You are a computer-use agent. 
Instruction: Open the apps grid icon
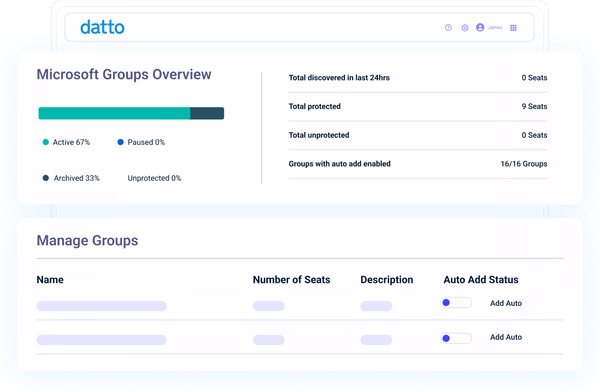point(514,28)
